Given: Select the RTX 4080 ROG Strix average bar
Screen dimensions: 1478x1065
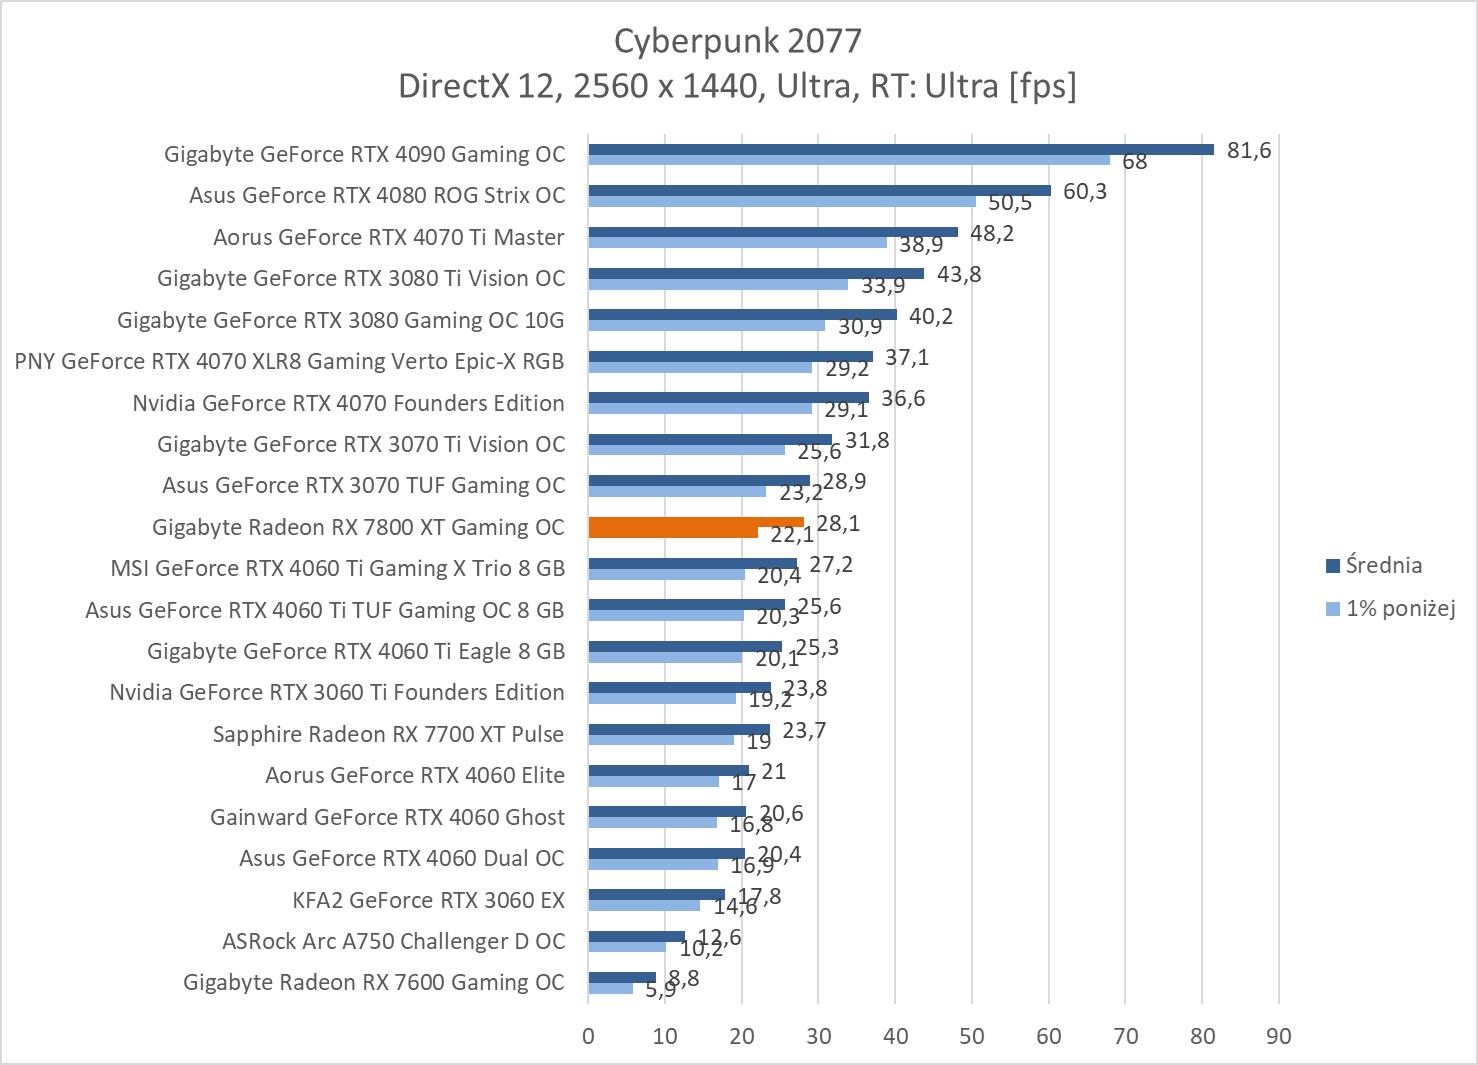Looking at the screenshot, I should point(818,190).
